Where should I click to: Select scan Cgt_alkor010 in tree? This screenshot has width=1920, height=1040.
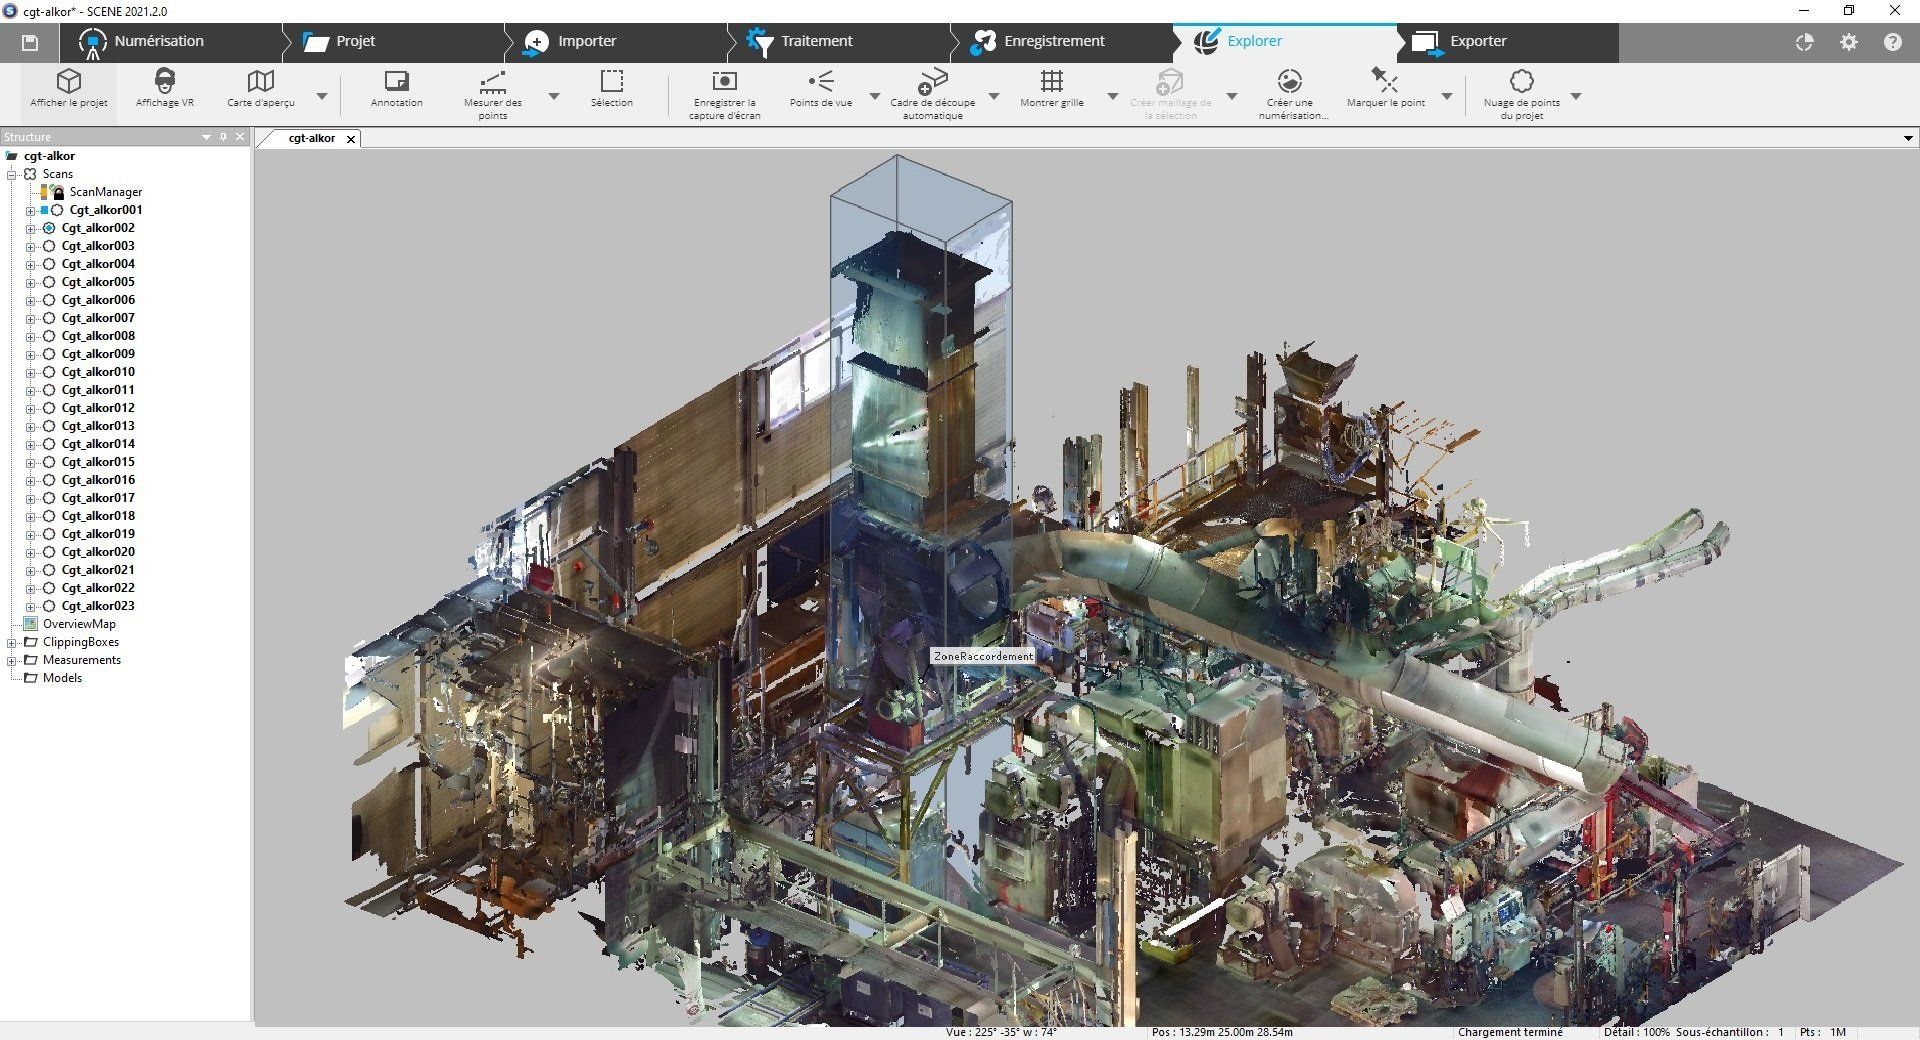pyautogui.click(x=98, y=372)
